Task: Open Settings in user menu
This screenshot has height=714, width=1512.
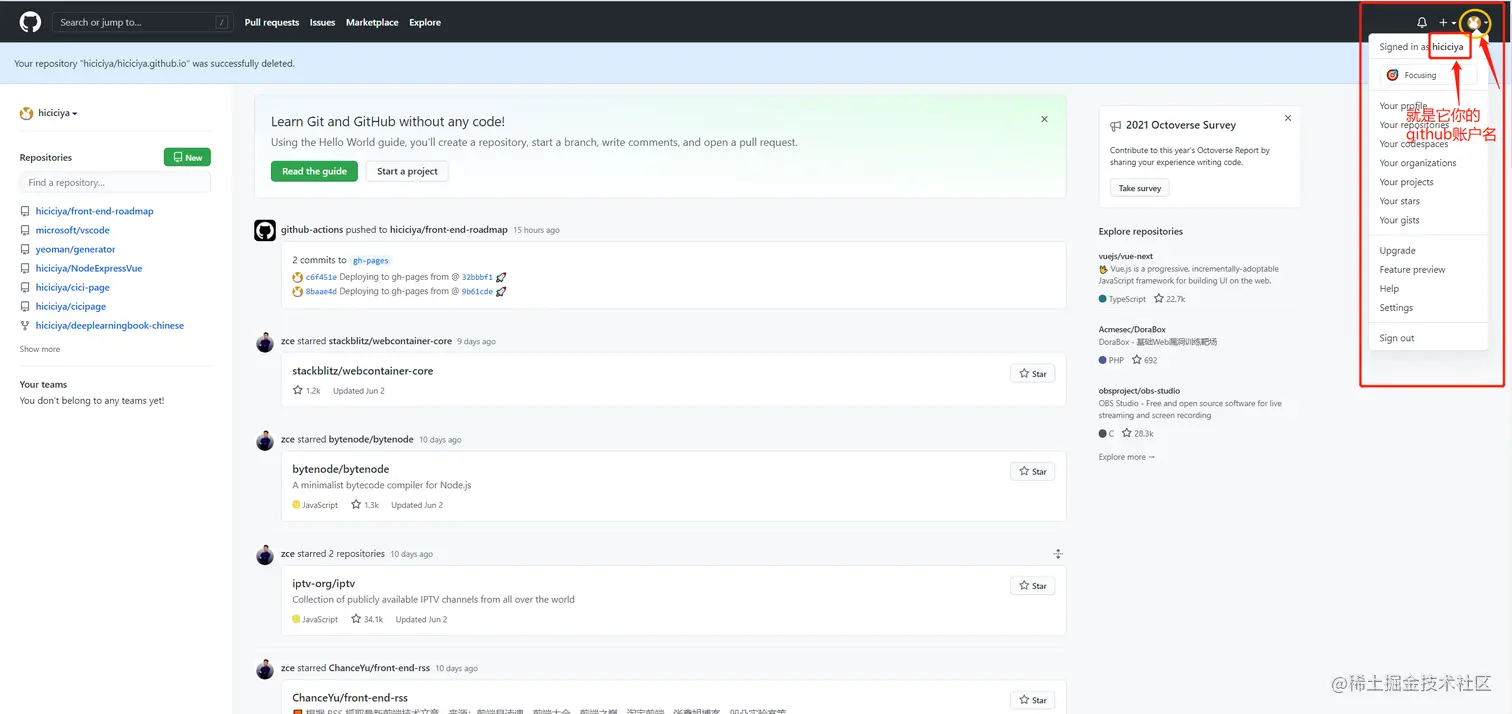Action: 1397,307
